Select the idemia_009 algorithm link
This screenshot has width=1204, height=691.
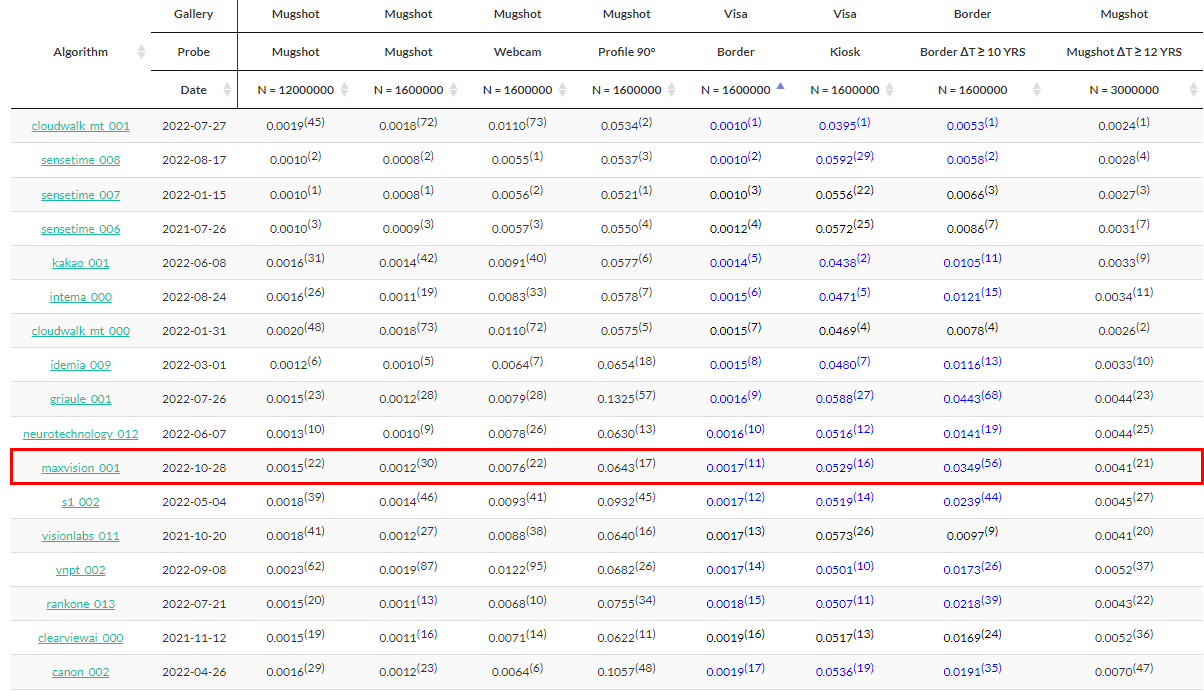tap(80, 365)
